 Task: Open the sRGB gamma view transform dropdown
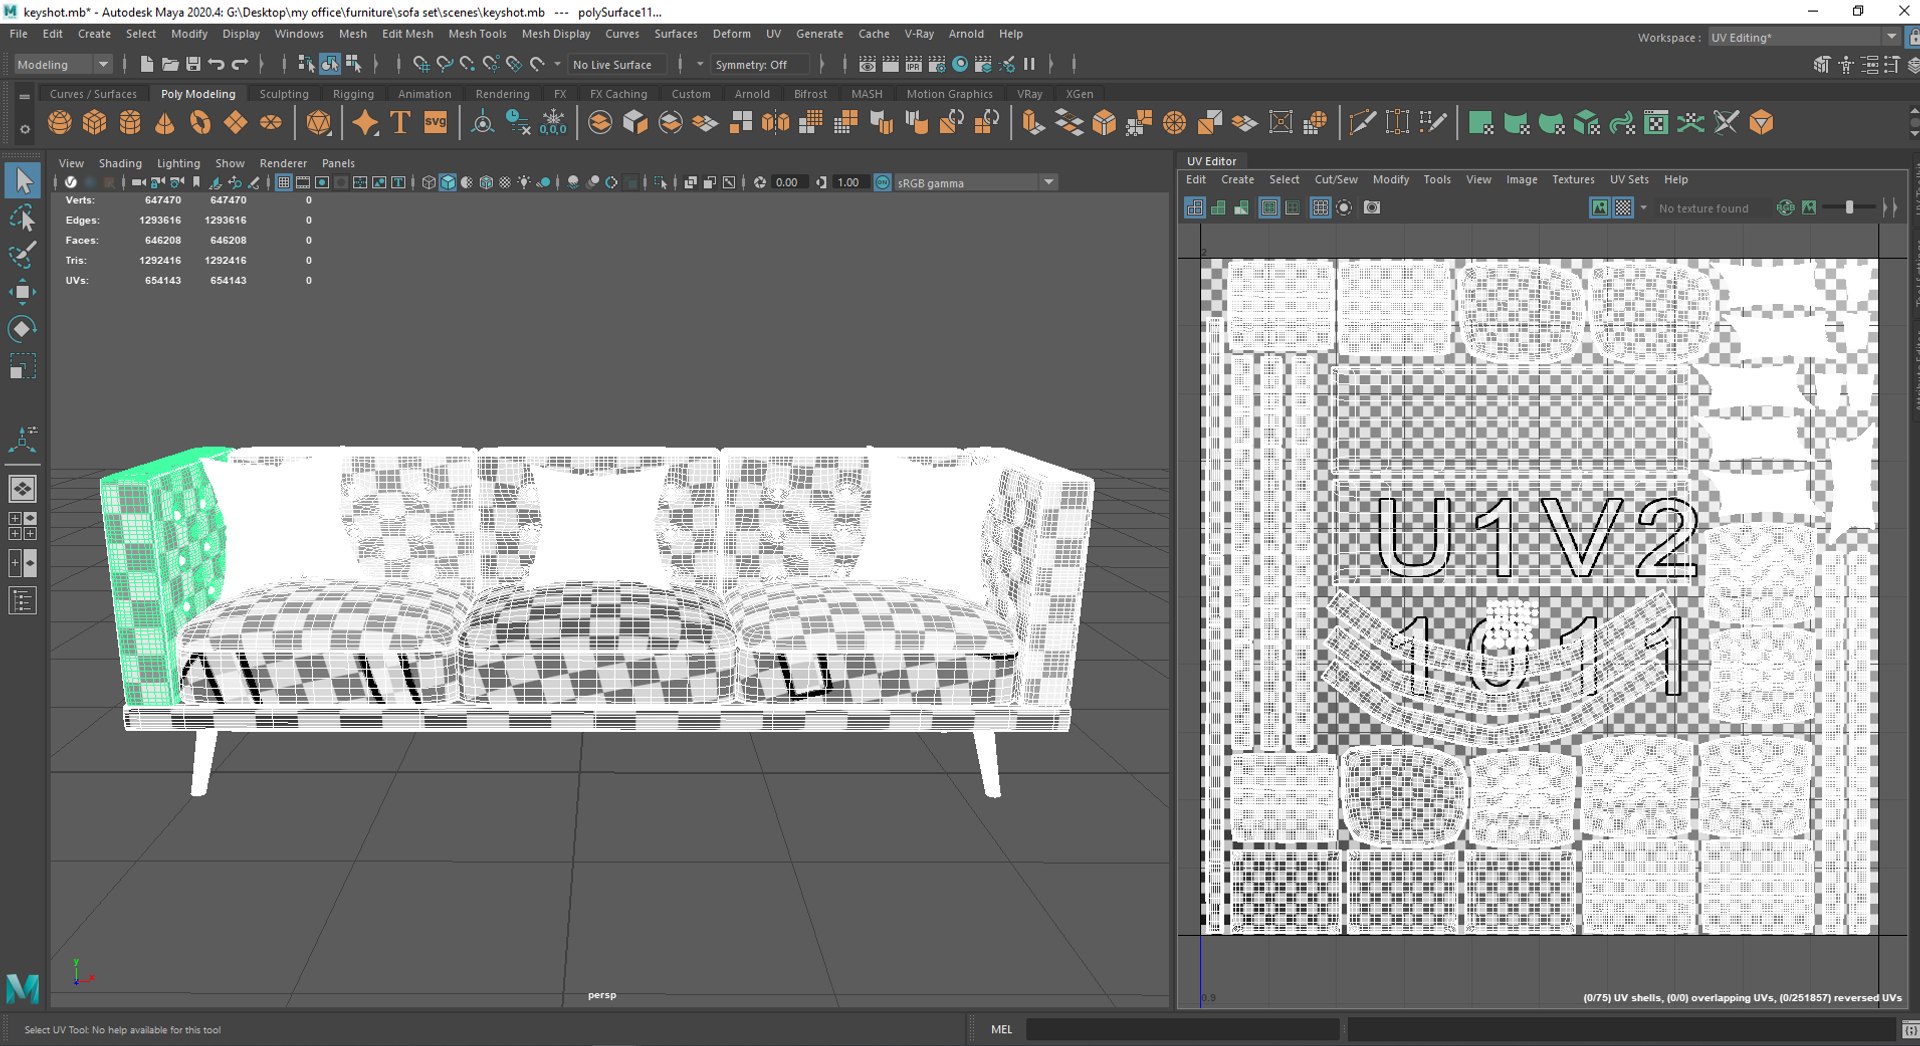975,183
